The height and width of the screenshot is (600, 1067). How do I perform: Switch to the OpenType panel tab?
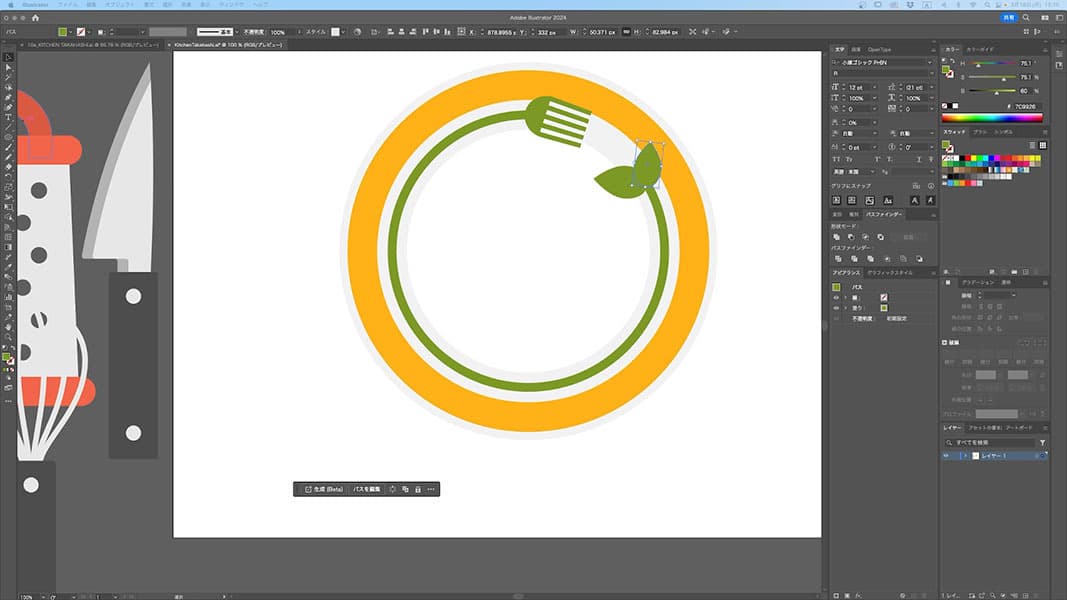[x=879, y=49]
